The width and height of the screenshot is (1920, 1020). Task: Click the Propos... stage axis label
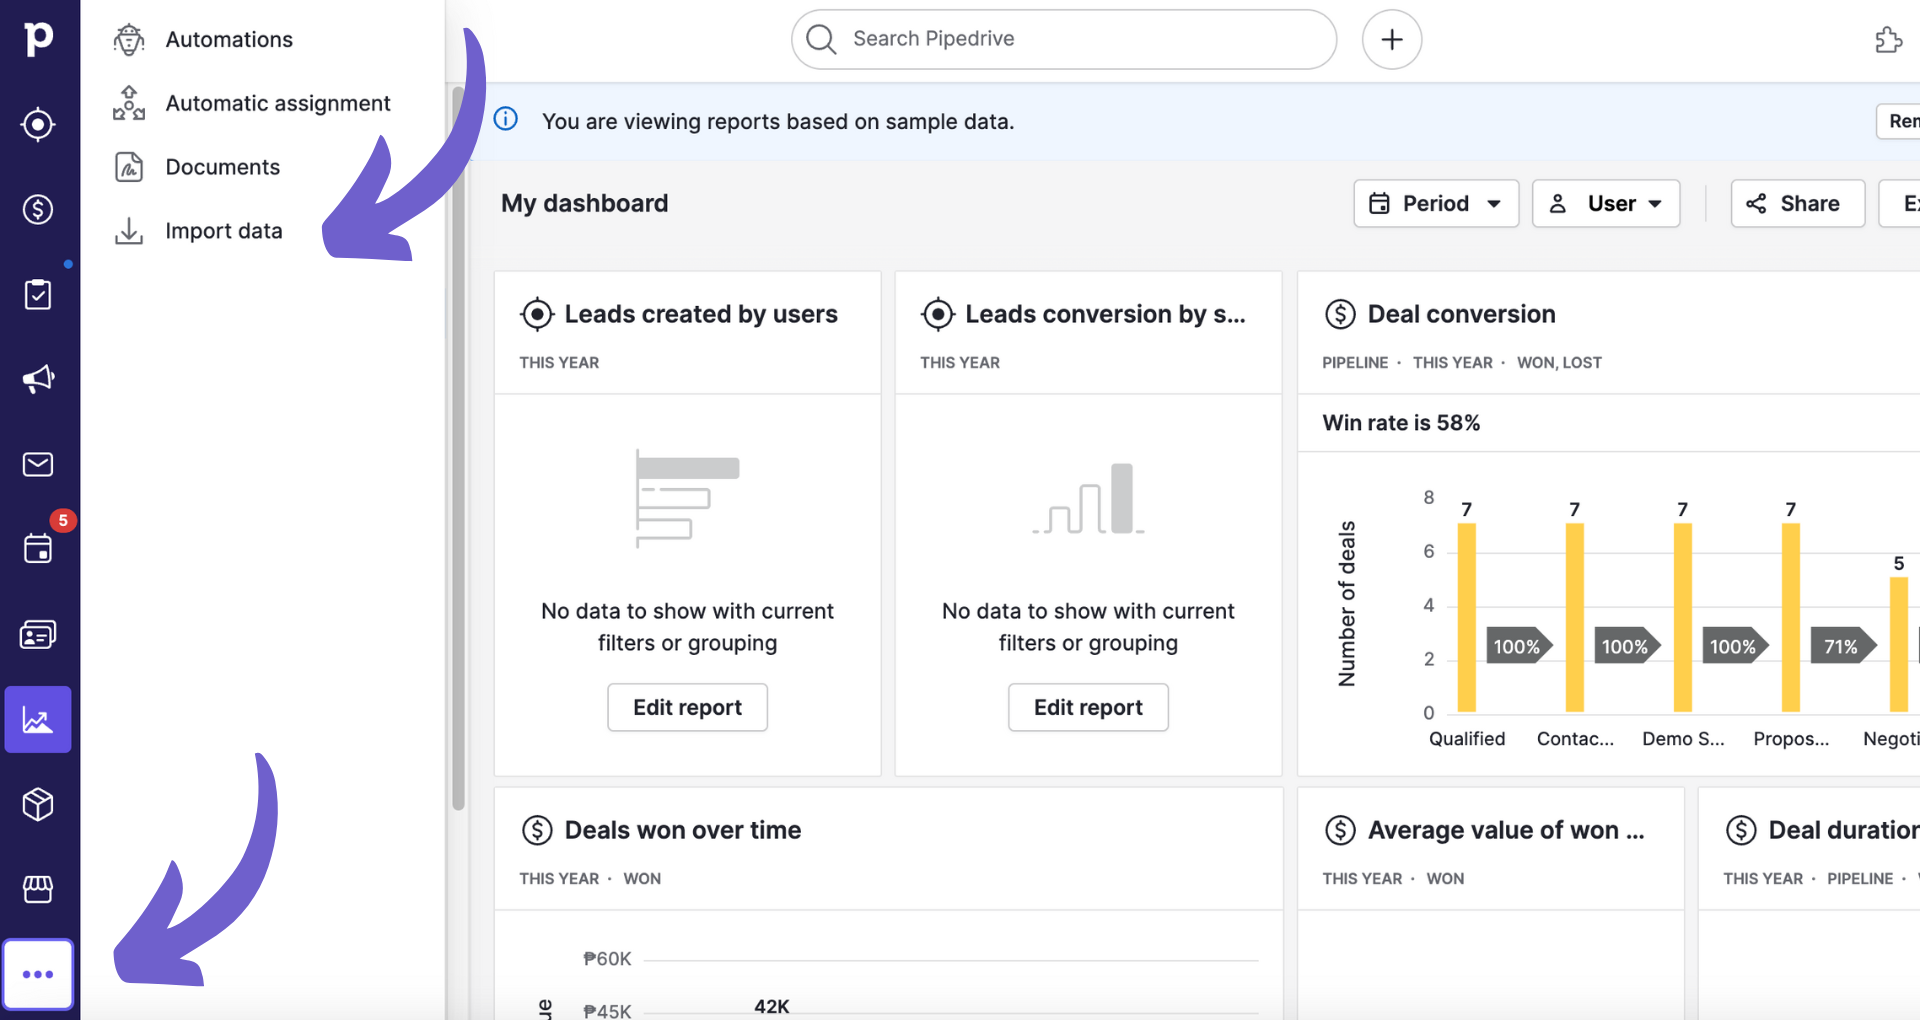[x=1791, y=739]
